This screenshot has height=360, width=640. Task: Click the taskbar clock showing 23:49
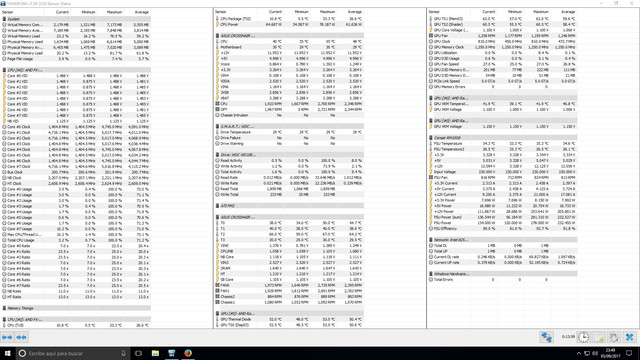[x=611, y=353]
